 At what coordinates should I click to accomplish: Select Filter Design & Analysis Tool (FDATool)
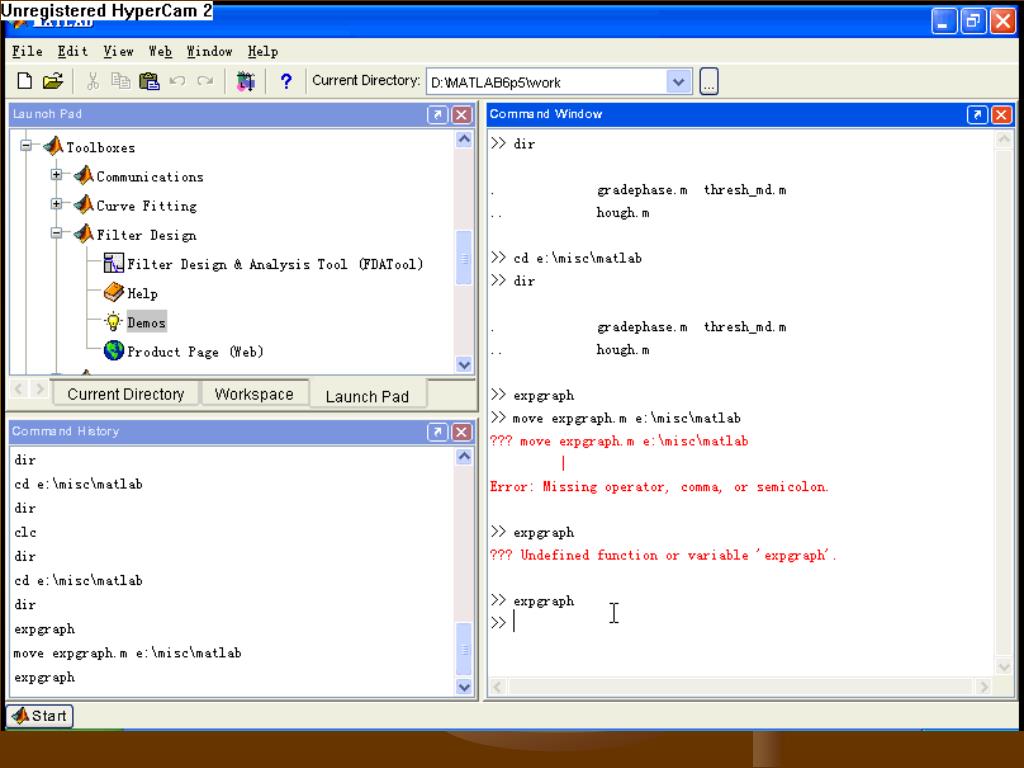[275, 264]
